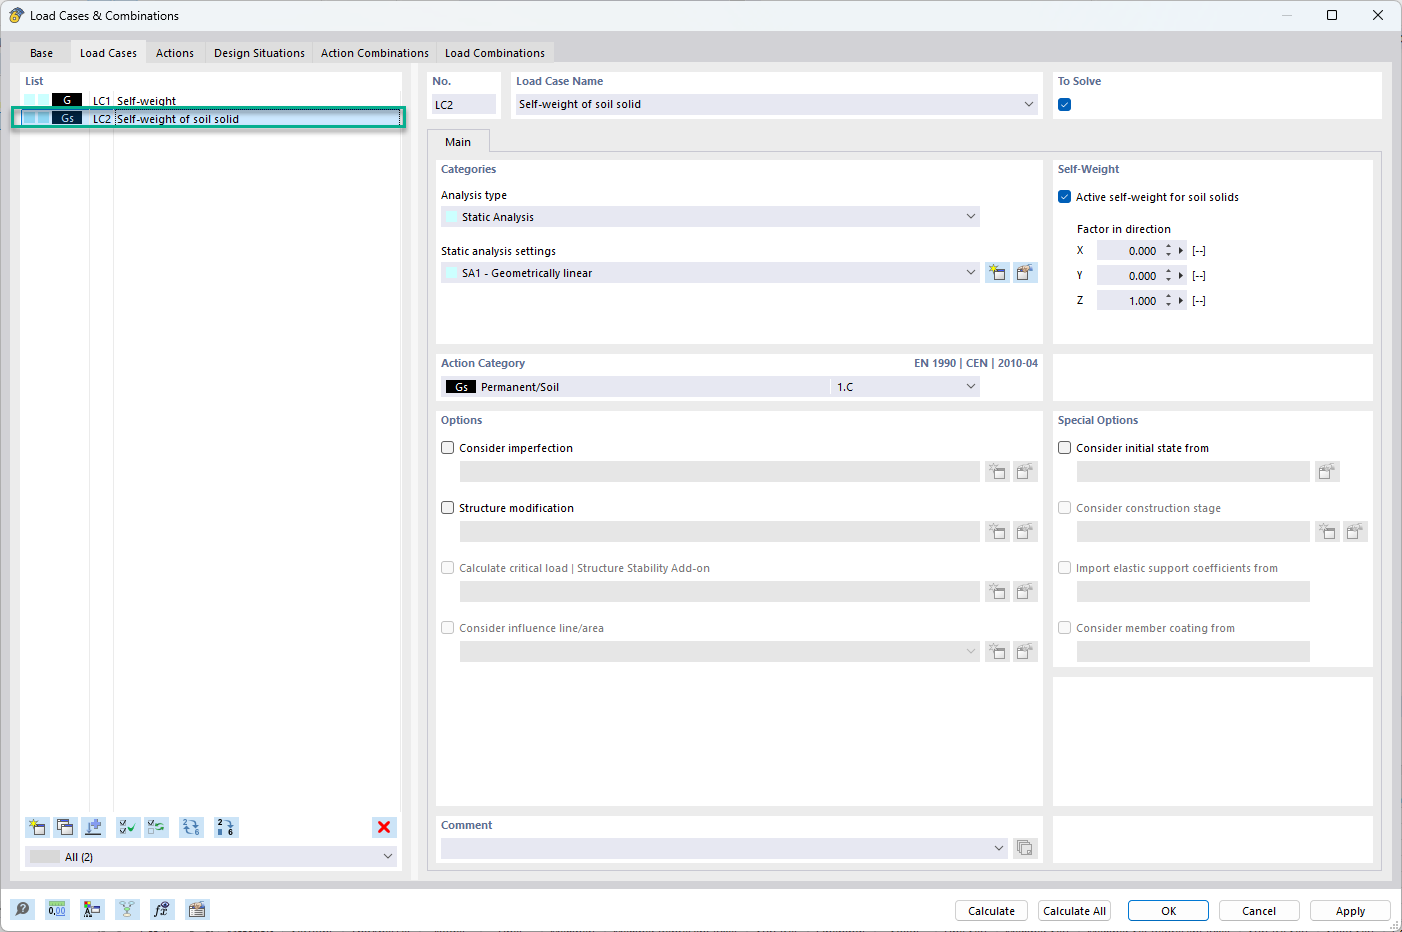Click the Calculate All button
The height and width of the screenshot is (932, 1402).
point(1074,911)
